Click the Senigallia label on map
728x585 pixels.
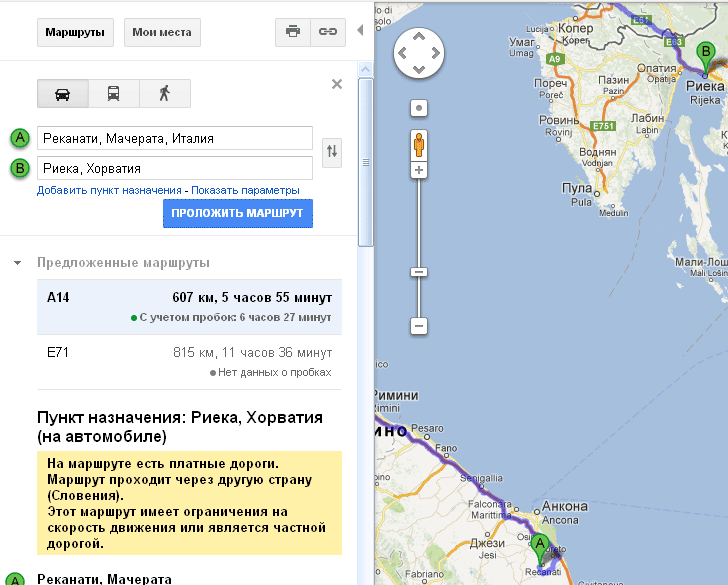point(481,478)
